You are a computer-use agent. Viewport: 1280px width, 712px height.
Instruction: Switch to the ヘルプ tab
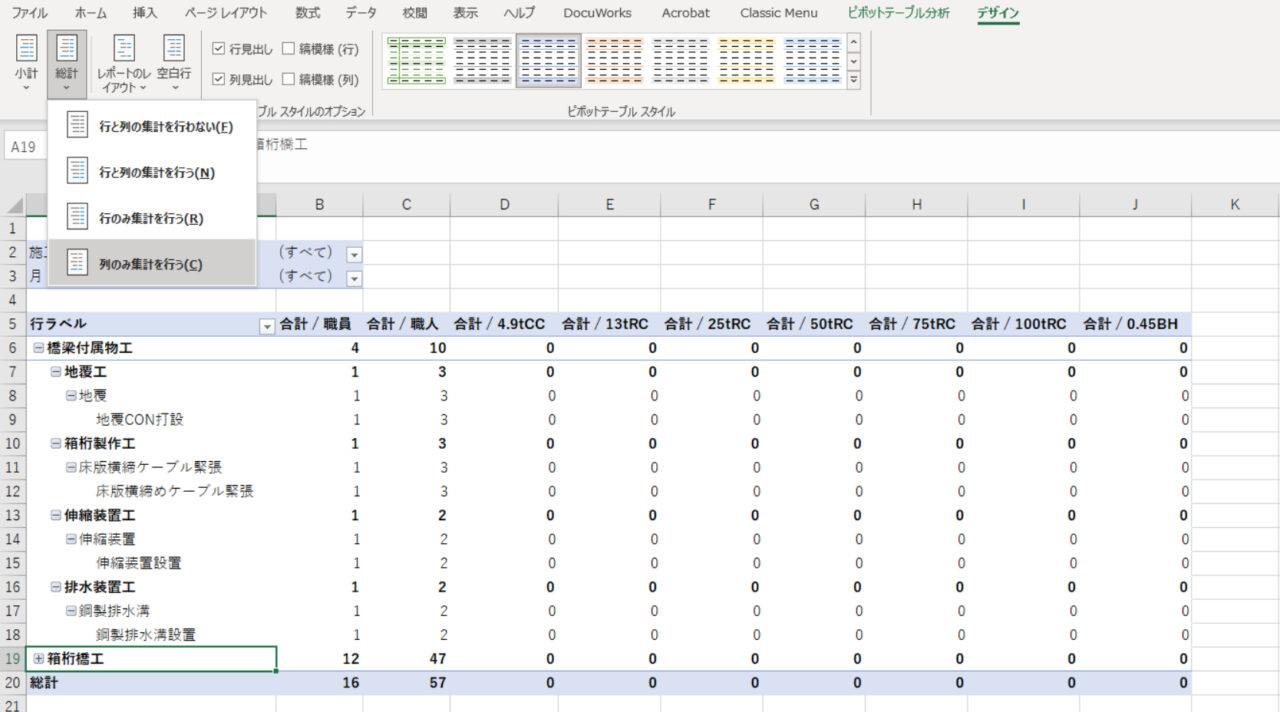[x=519, y=13]
